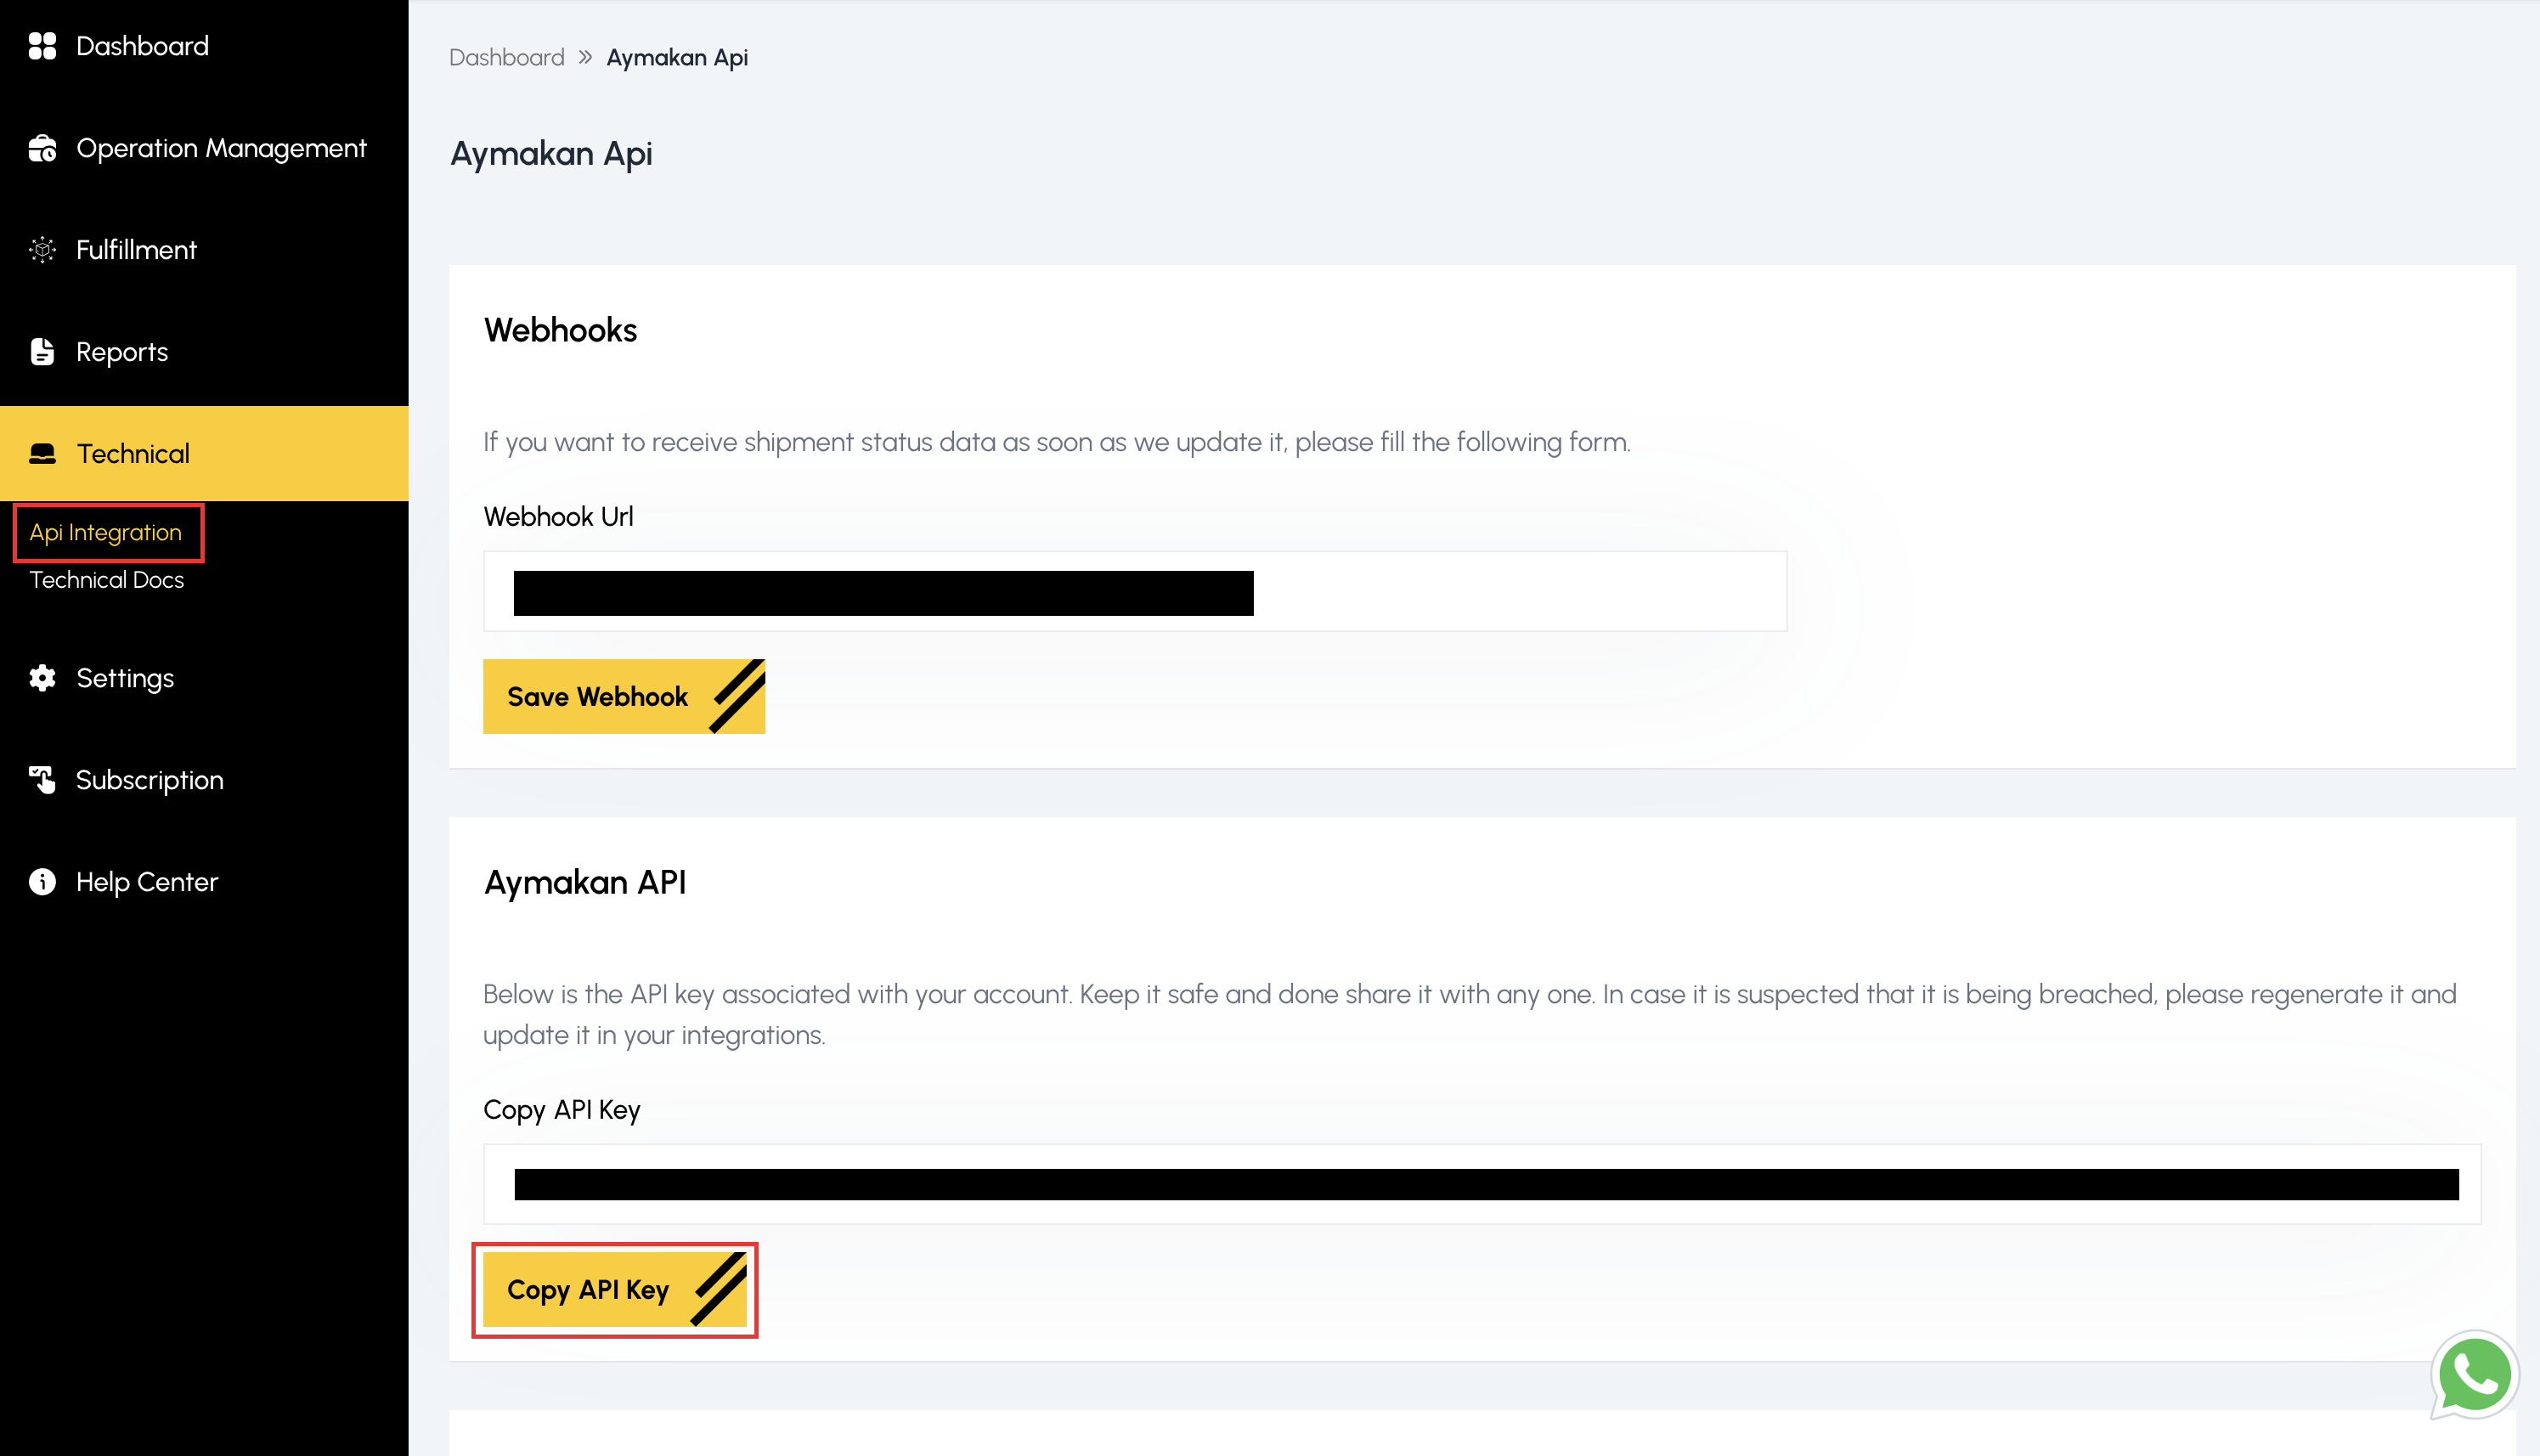Image resolution: width=2540 pixels, height=1456 pixels.
Task: Click the Technical laptop icon
Action: click(42, 454)
